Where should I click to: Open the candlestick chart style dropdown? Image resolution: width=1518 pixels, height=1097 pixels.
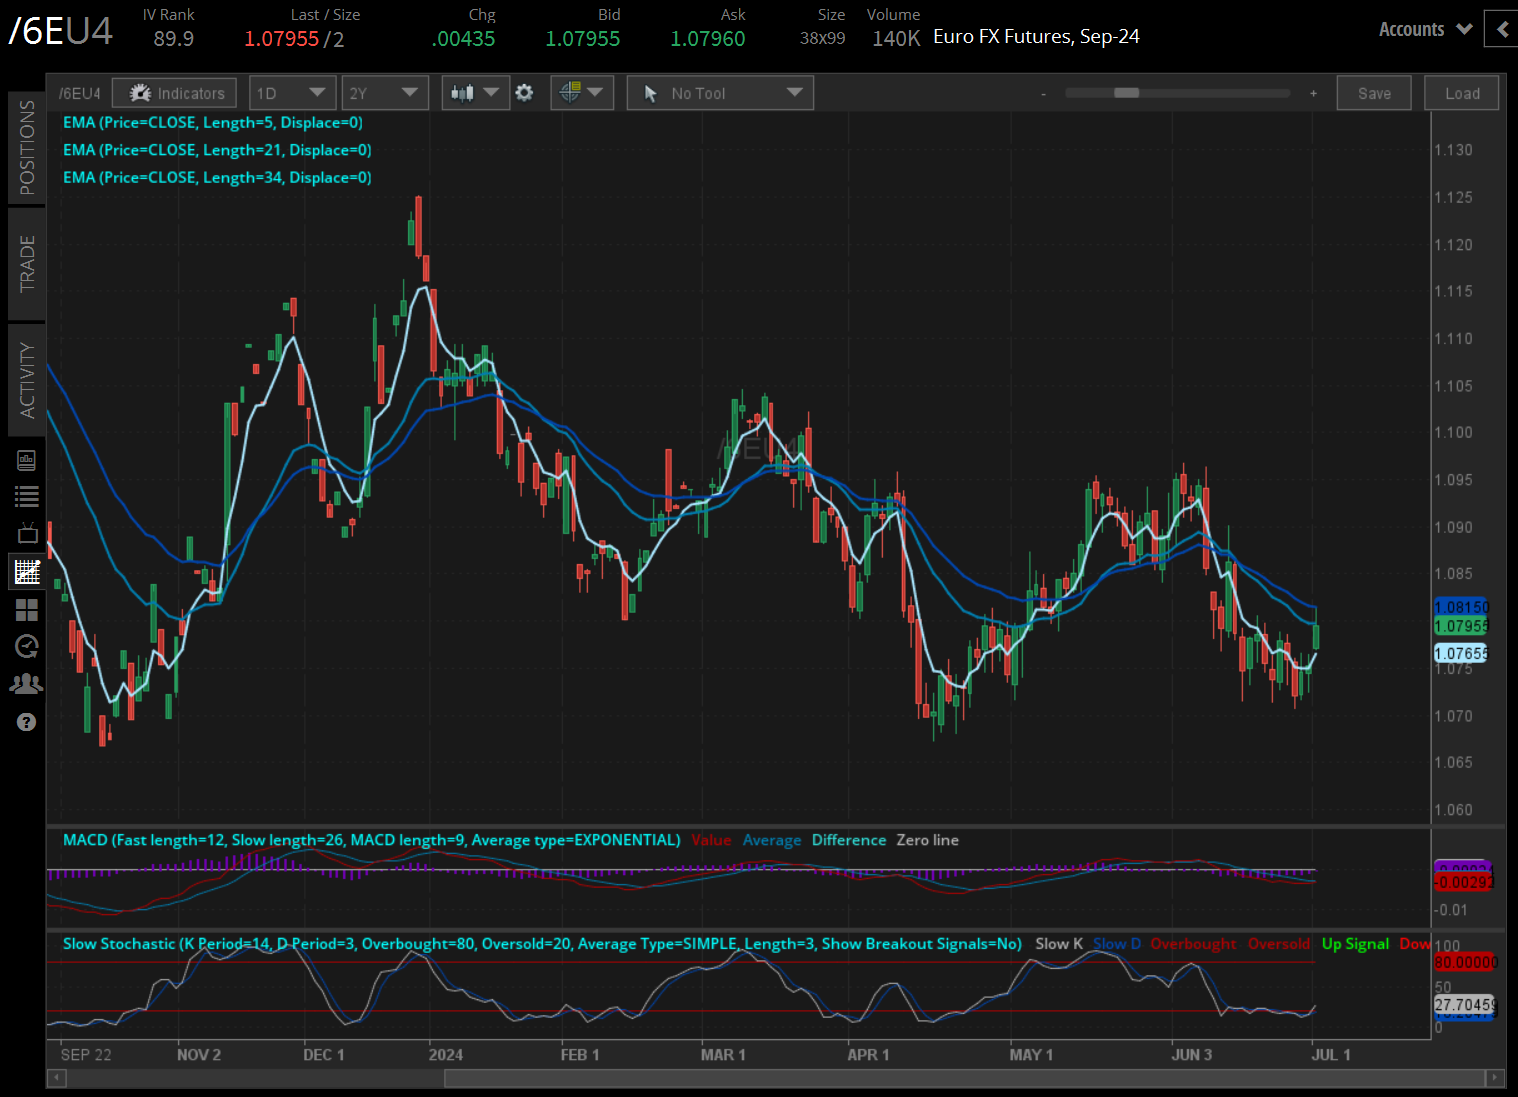click(475, 93)
